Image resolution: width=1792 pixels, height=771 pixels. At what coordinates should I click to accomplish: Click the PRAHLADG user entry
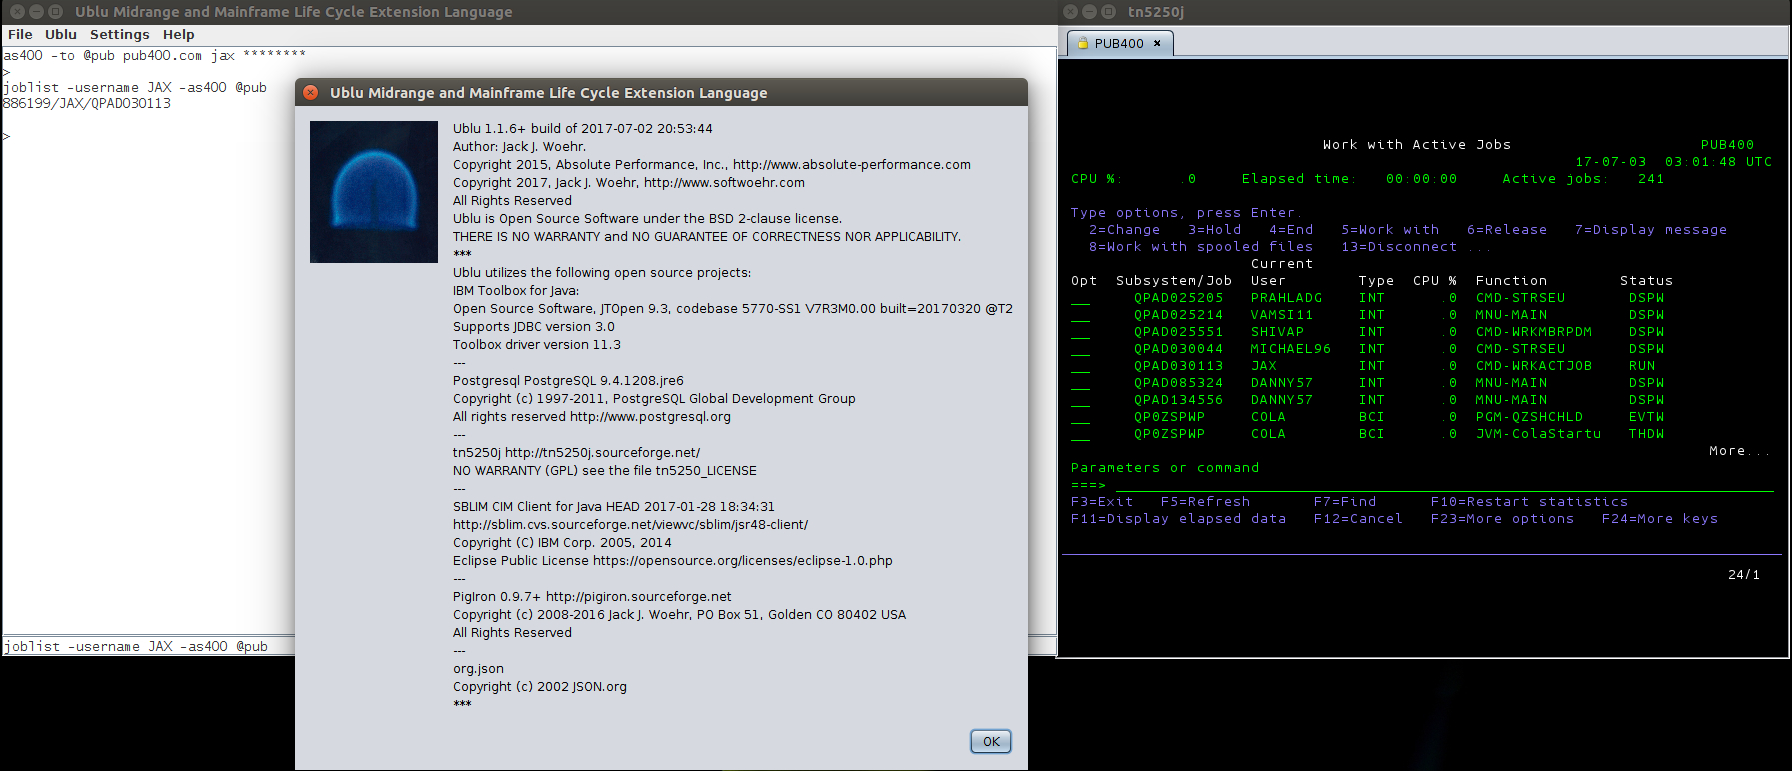coord(1286,298)
